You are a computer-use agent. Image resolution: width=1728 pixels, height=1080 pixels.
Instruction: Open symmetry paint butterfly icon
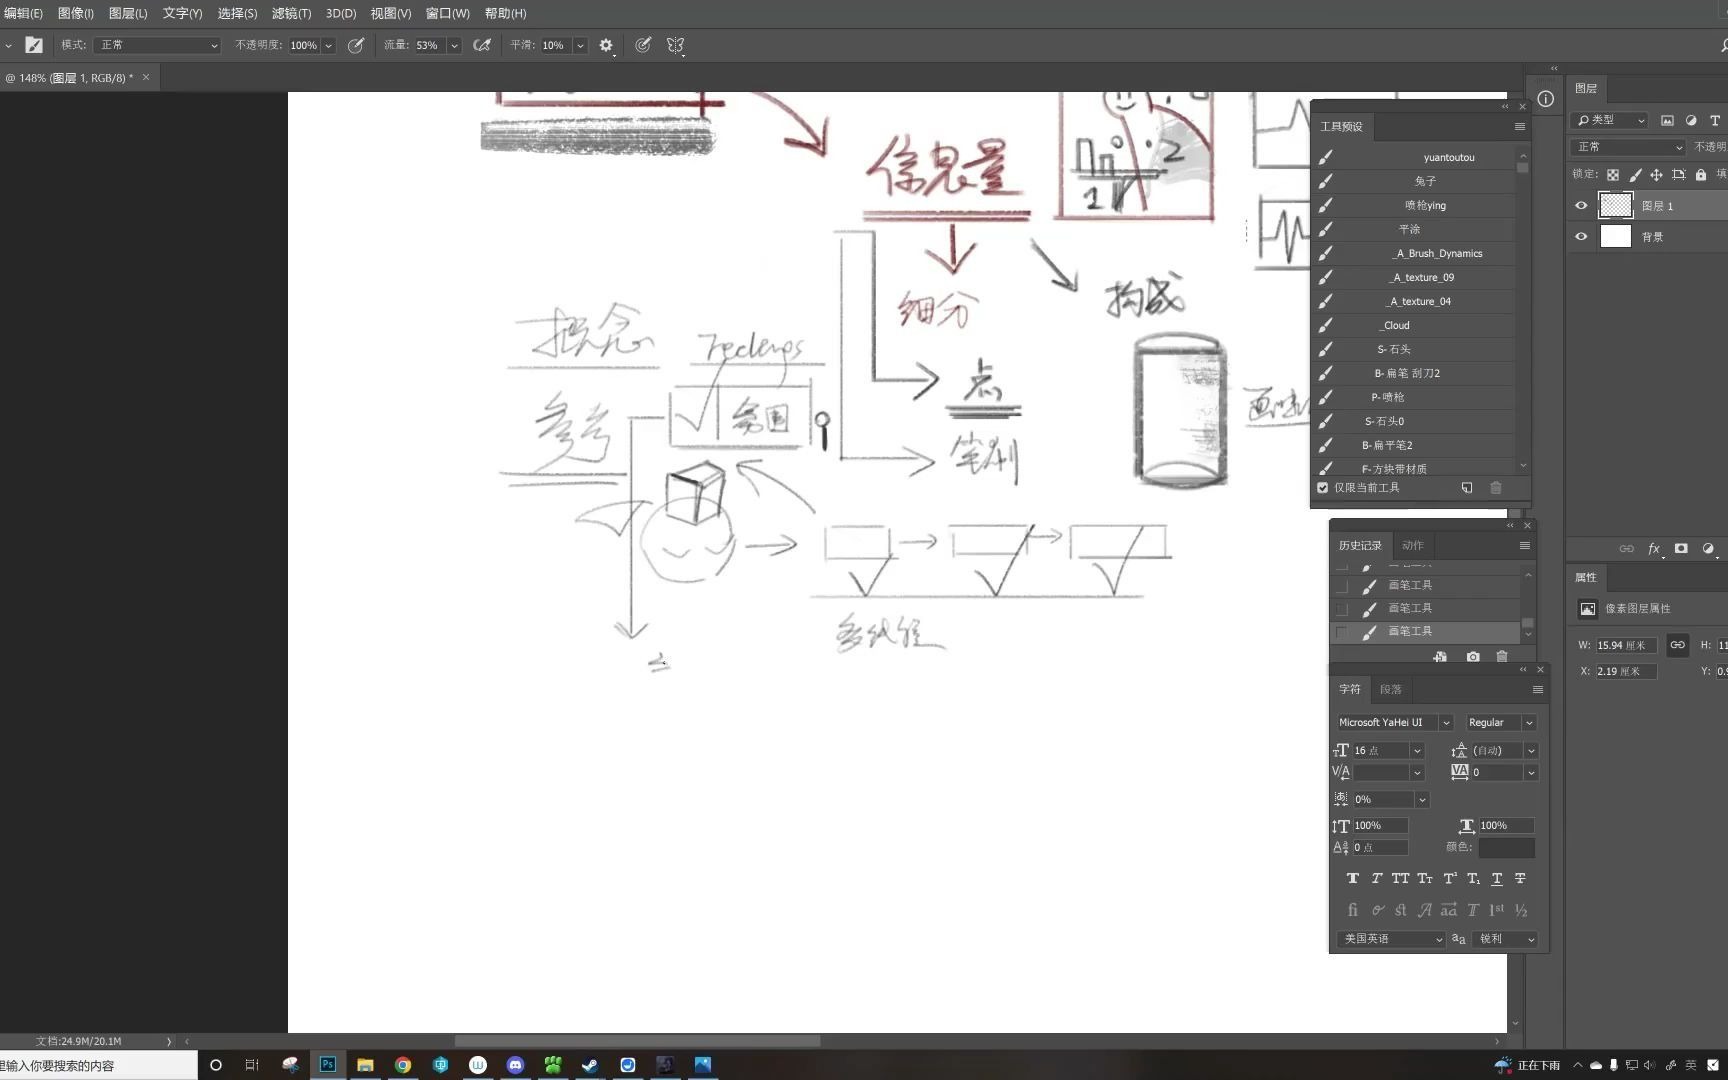(x=676, y=45)
